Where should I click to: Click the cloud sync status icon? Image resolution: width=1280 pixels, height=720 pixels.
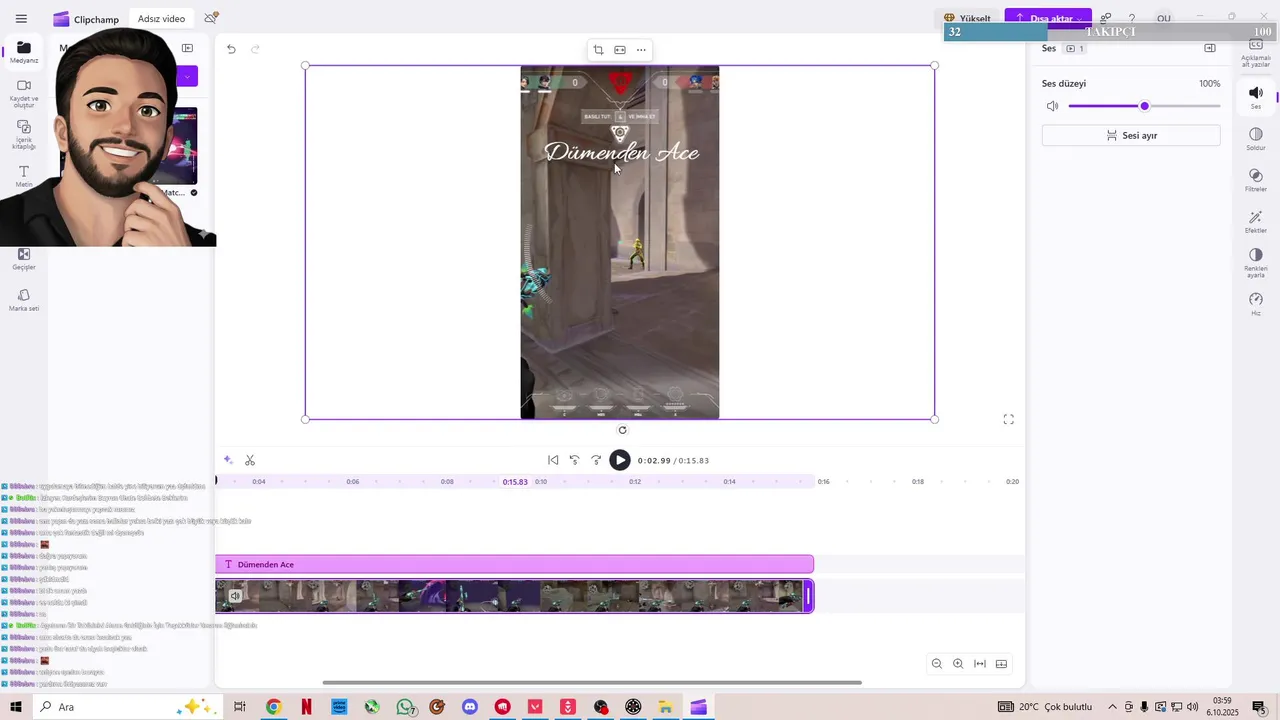point(211,19)
